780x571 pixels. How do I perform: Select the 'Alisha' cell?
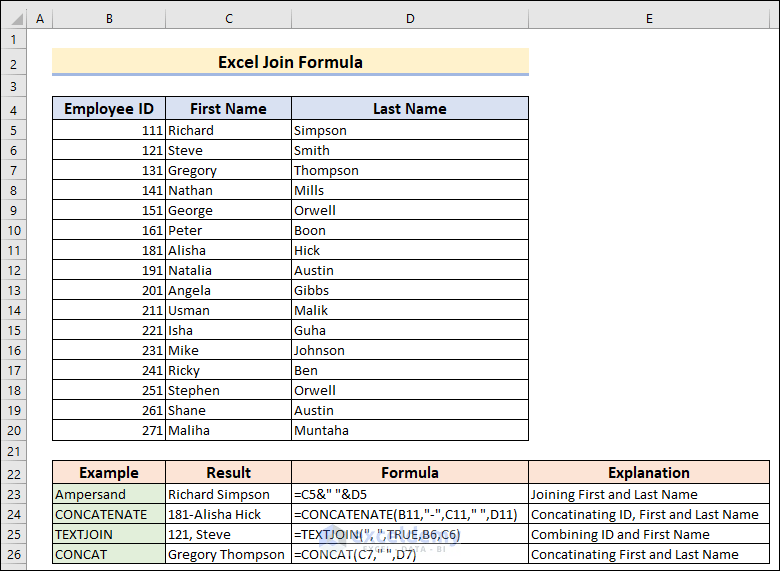[x=228, y=250]
